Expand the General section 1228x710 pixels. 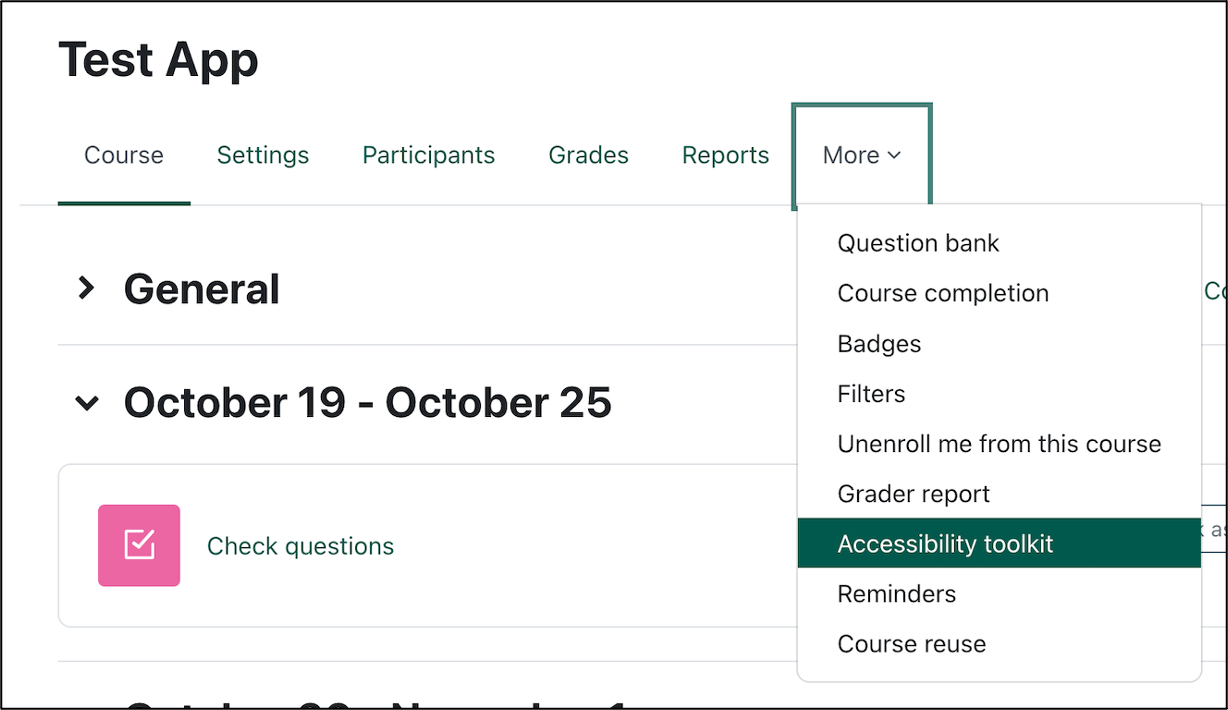(88, 289)
